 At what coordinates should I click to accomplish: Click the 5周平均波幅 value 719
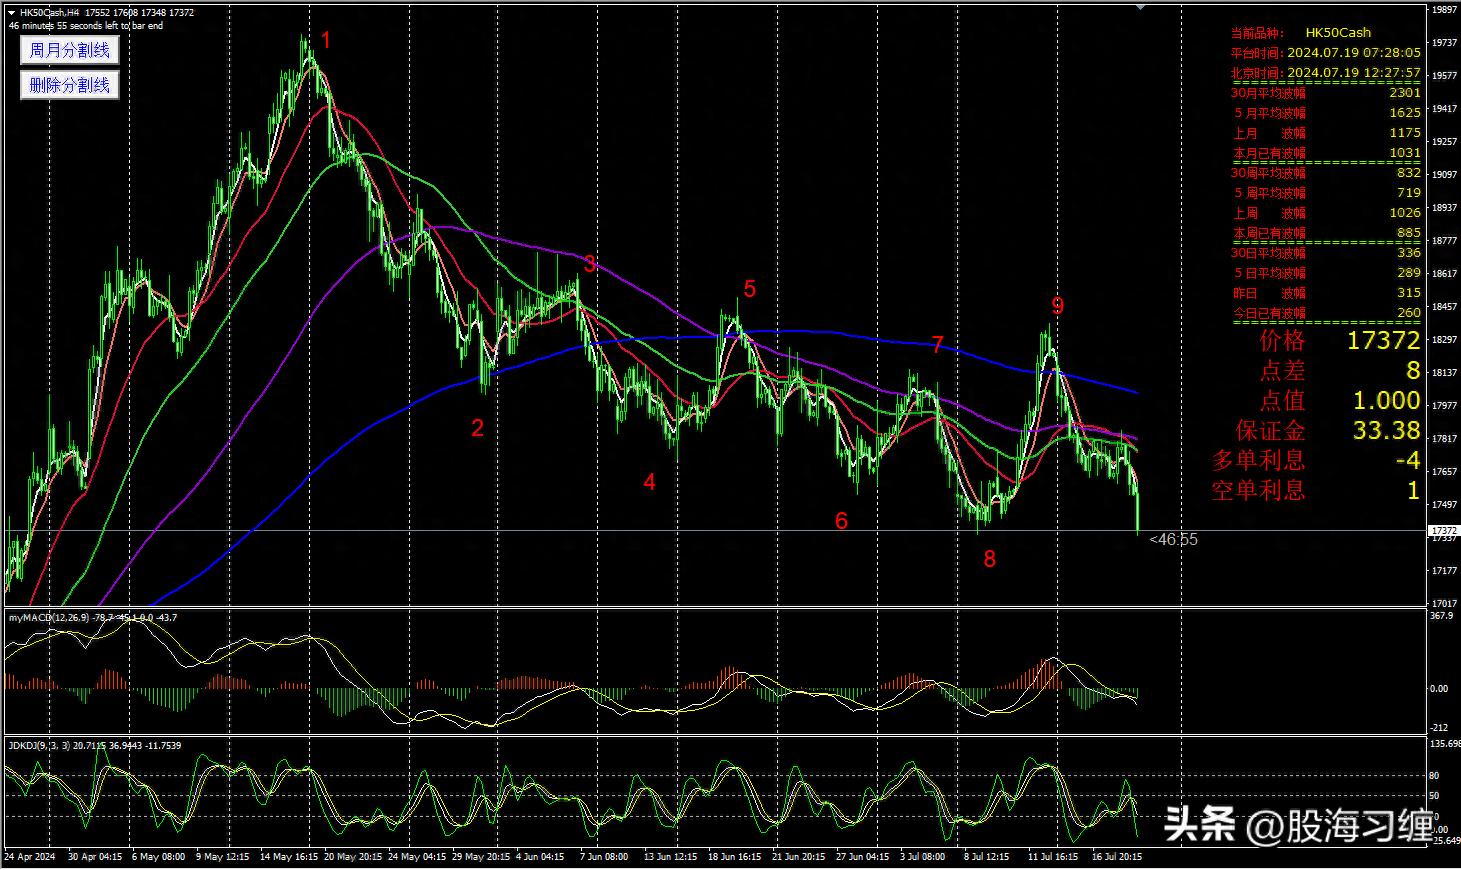click(1409, 193)
